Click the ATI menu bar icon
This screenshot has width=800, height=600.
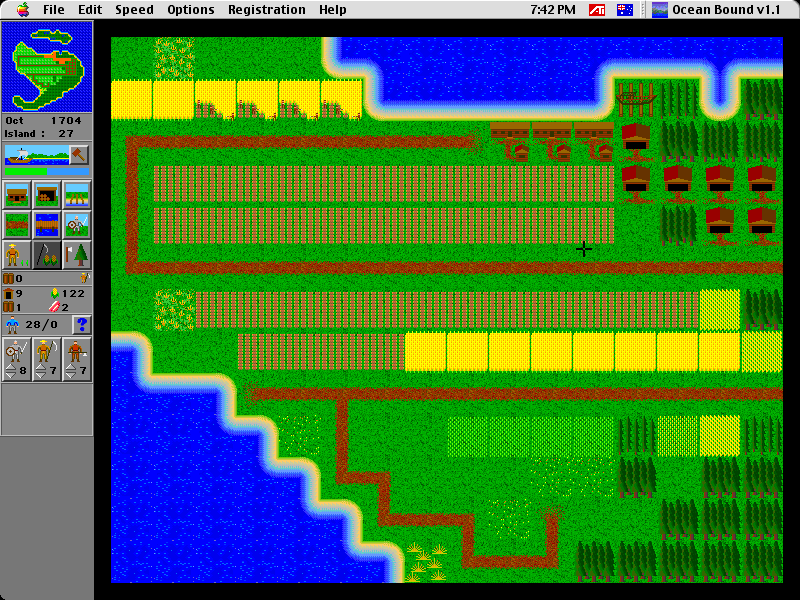point(597,10)
